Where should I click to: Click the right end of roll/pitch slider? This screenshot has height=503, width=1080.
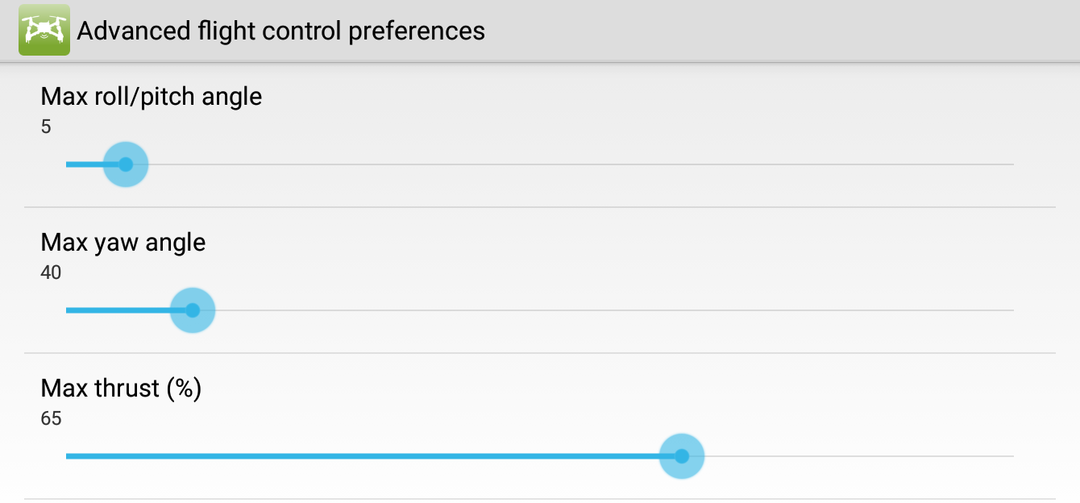tap(1010, 165)
